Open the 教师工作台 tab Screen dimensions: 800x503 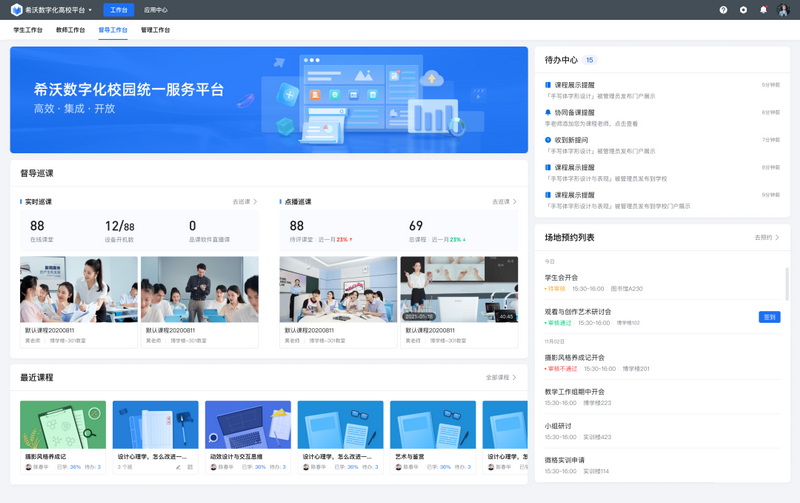[70, 30]
